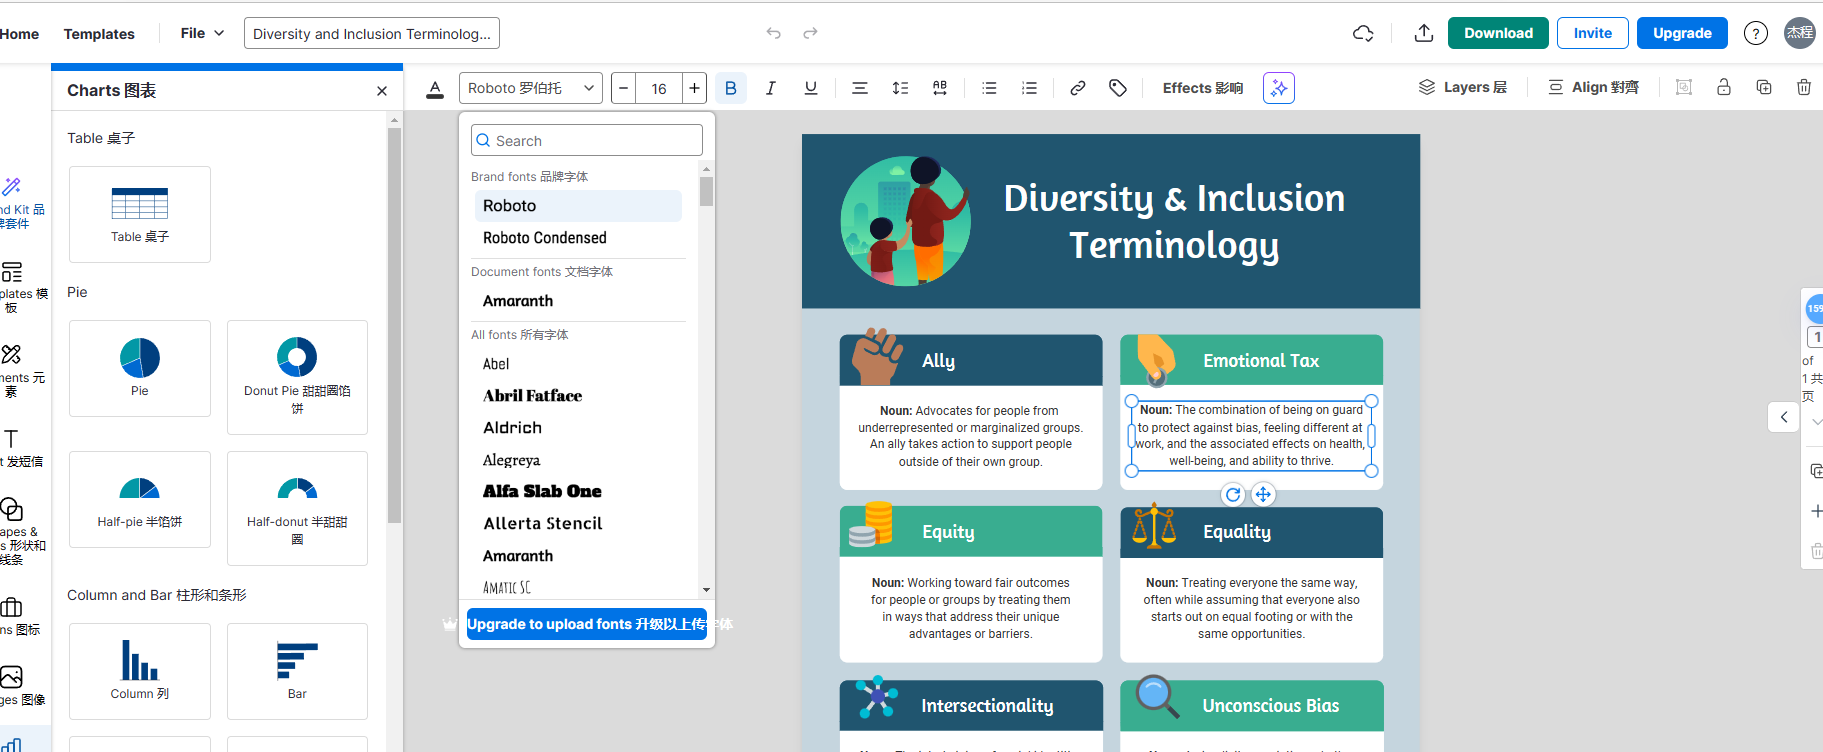The image size is (1823, 752).
Task: Open the Images sidebar tab
Action: [x=22, y=685]
